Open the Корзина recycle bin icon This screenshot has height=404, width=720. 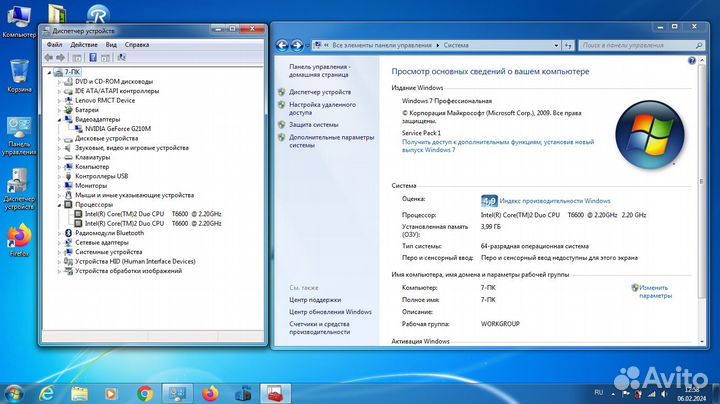[x=19, y=76]
